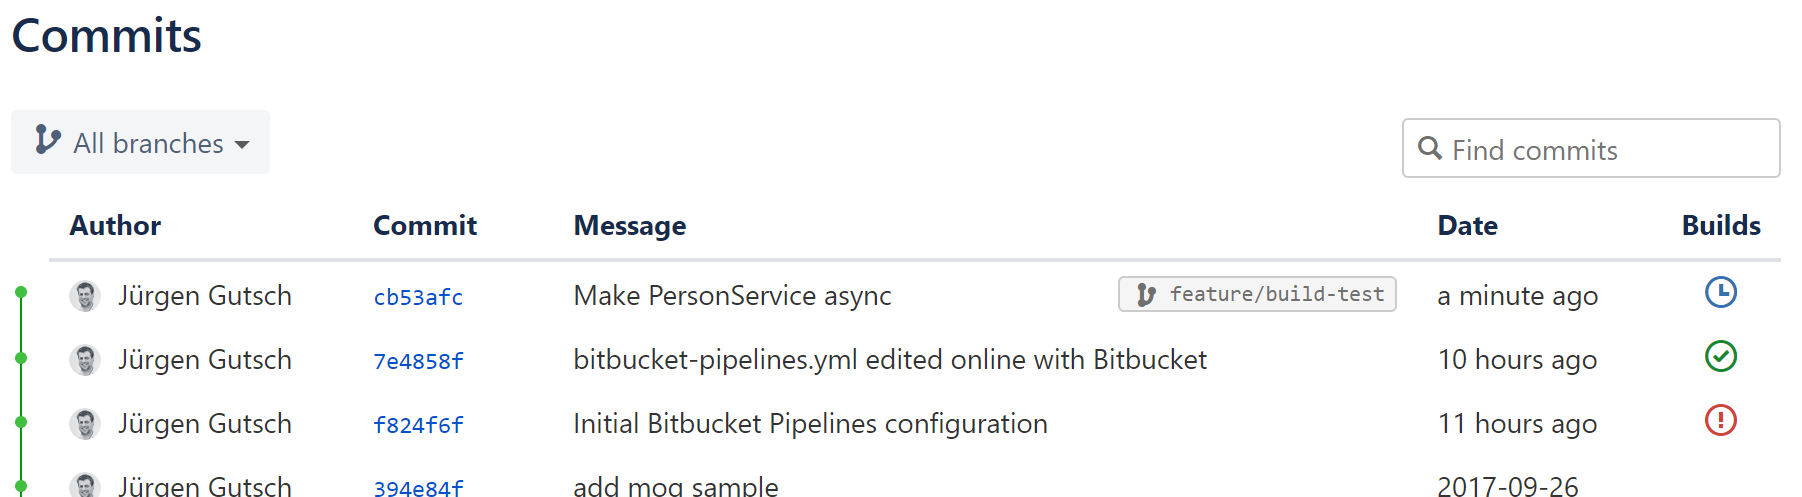Open commit 394e84f

point(418,488)
